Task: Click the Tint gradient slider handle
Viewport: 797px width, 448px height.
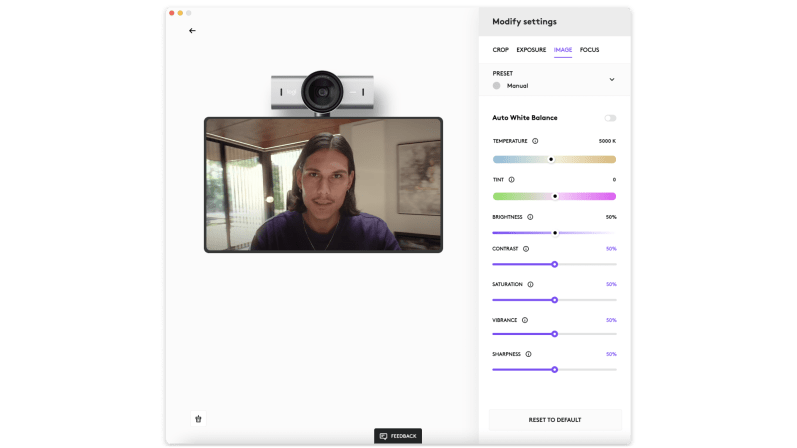Action: (x=555, y=196)
